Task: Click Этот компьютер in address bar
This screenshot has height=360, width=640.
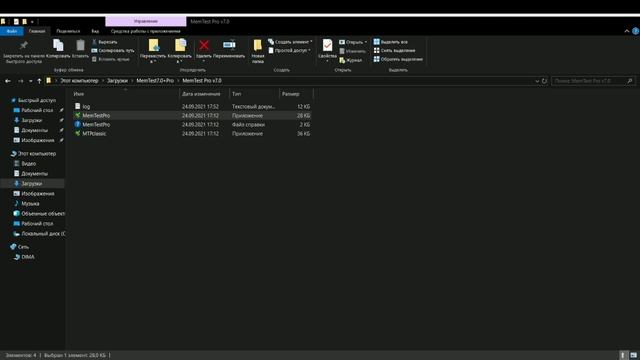Action: coord(79,81)
